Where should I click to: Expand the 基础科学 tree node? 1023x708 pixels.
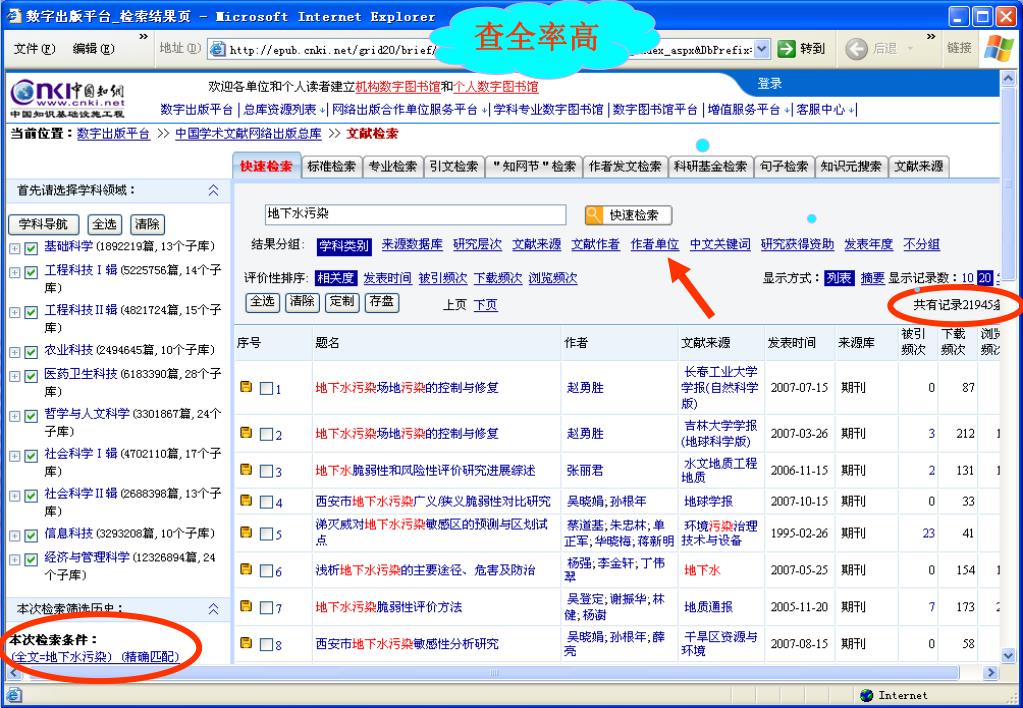pos(14,249)
